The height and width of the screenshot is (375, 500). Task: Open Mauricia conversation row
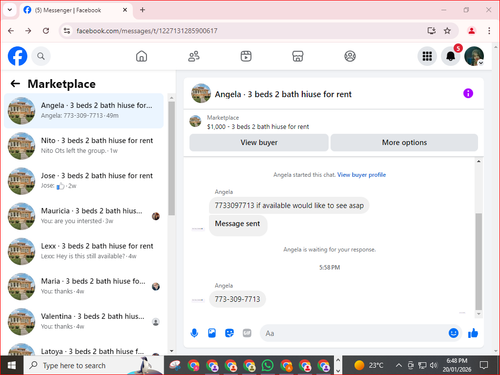click(84, 216)
